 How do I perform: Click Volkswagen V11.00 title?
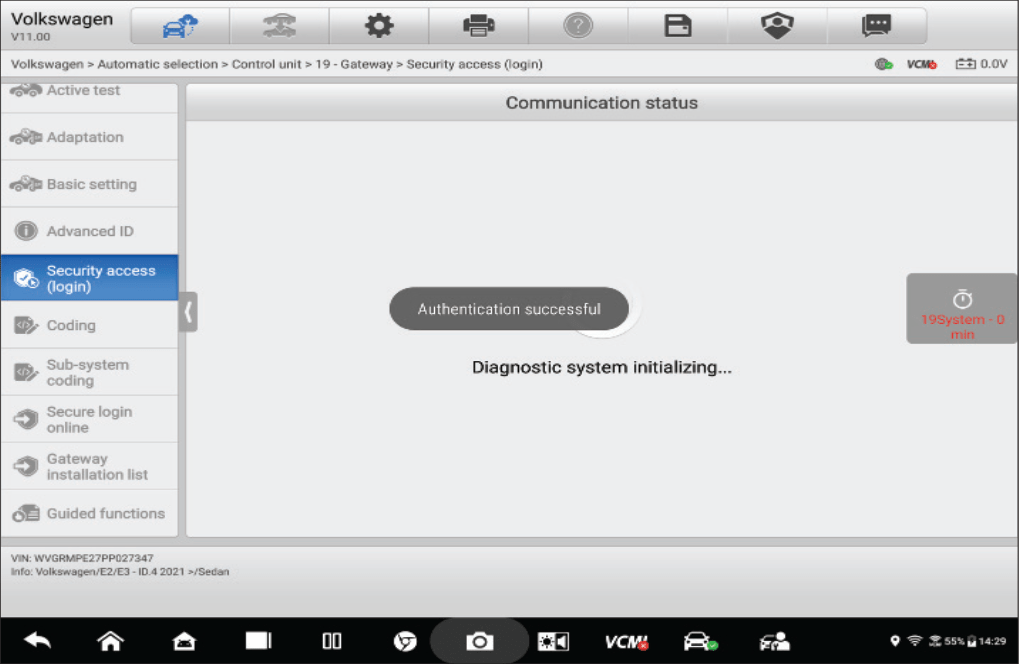[62, 26]
